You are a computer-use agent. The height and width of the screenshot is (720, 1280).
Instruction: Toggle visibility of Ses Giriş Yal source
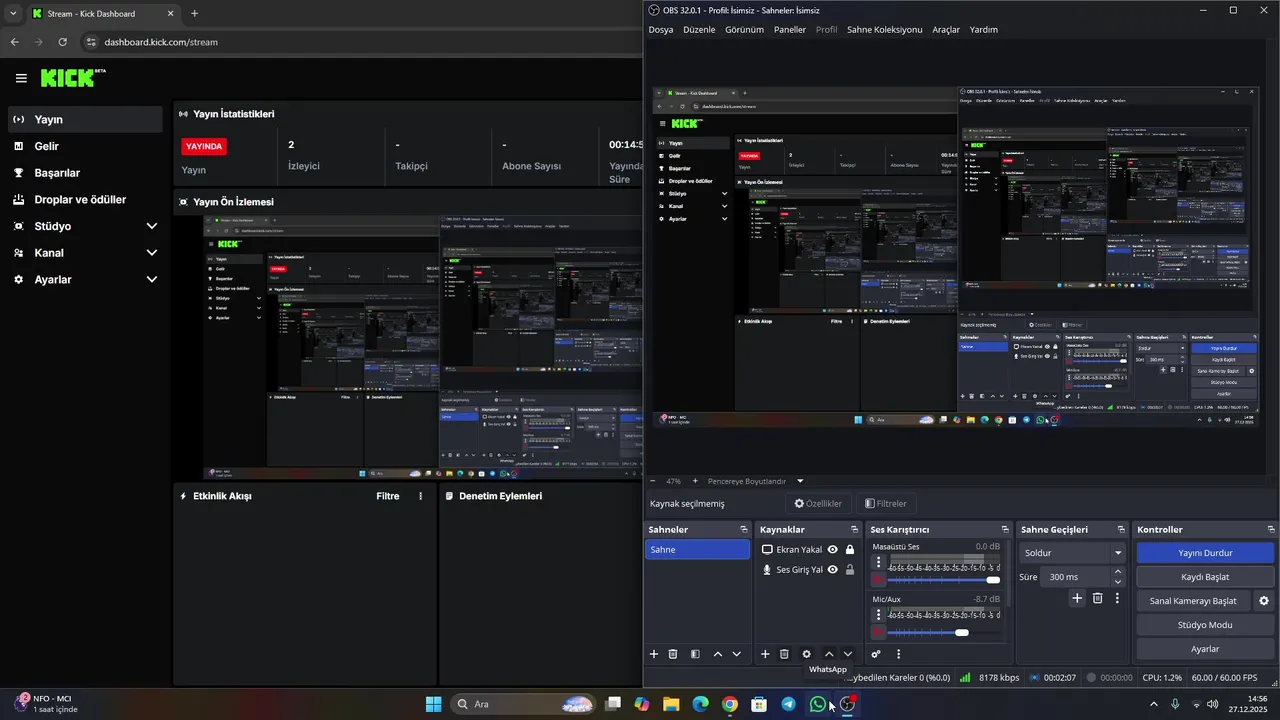coord(832,570)
